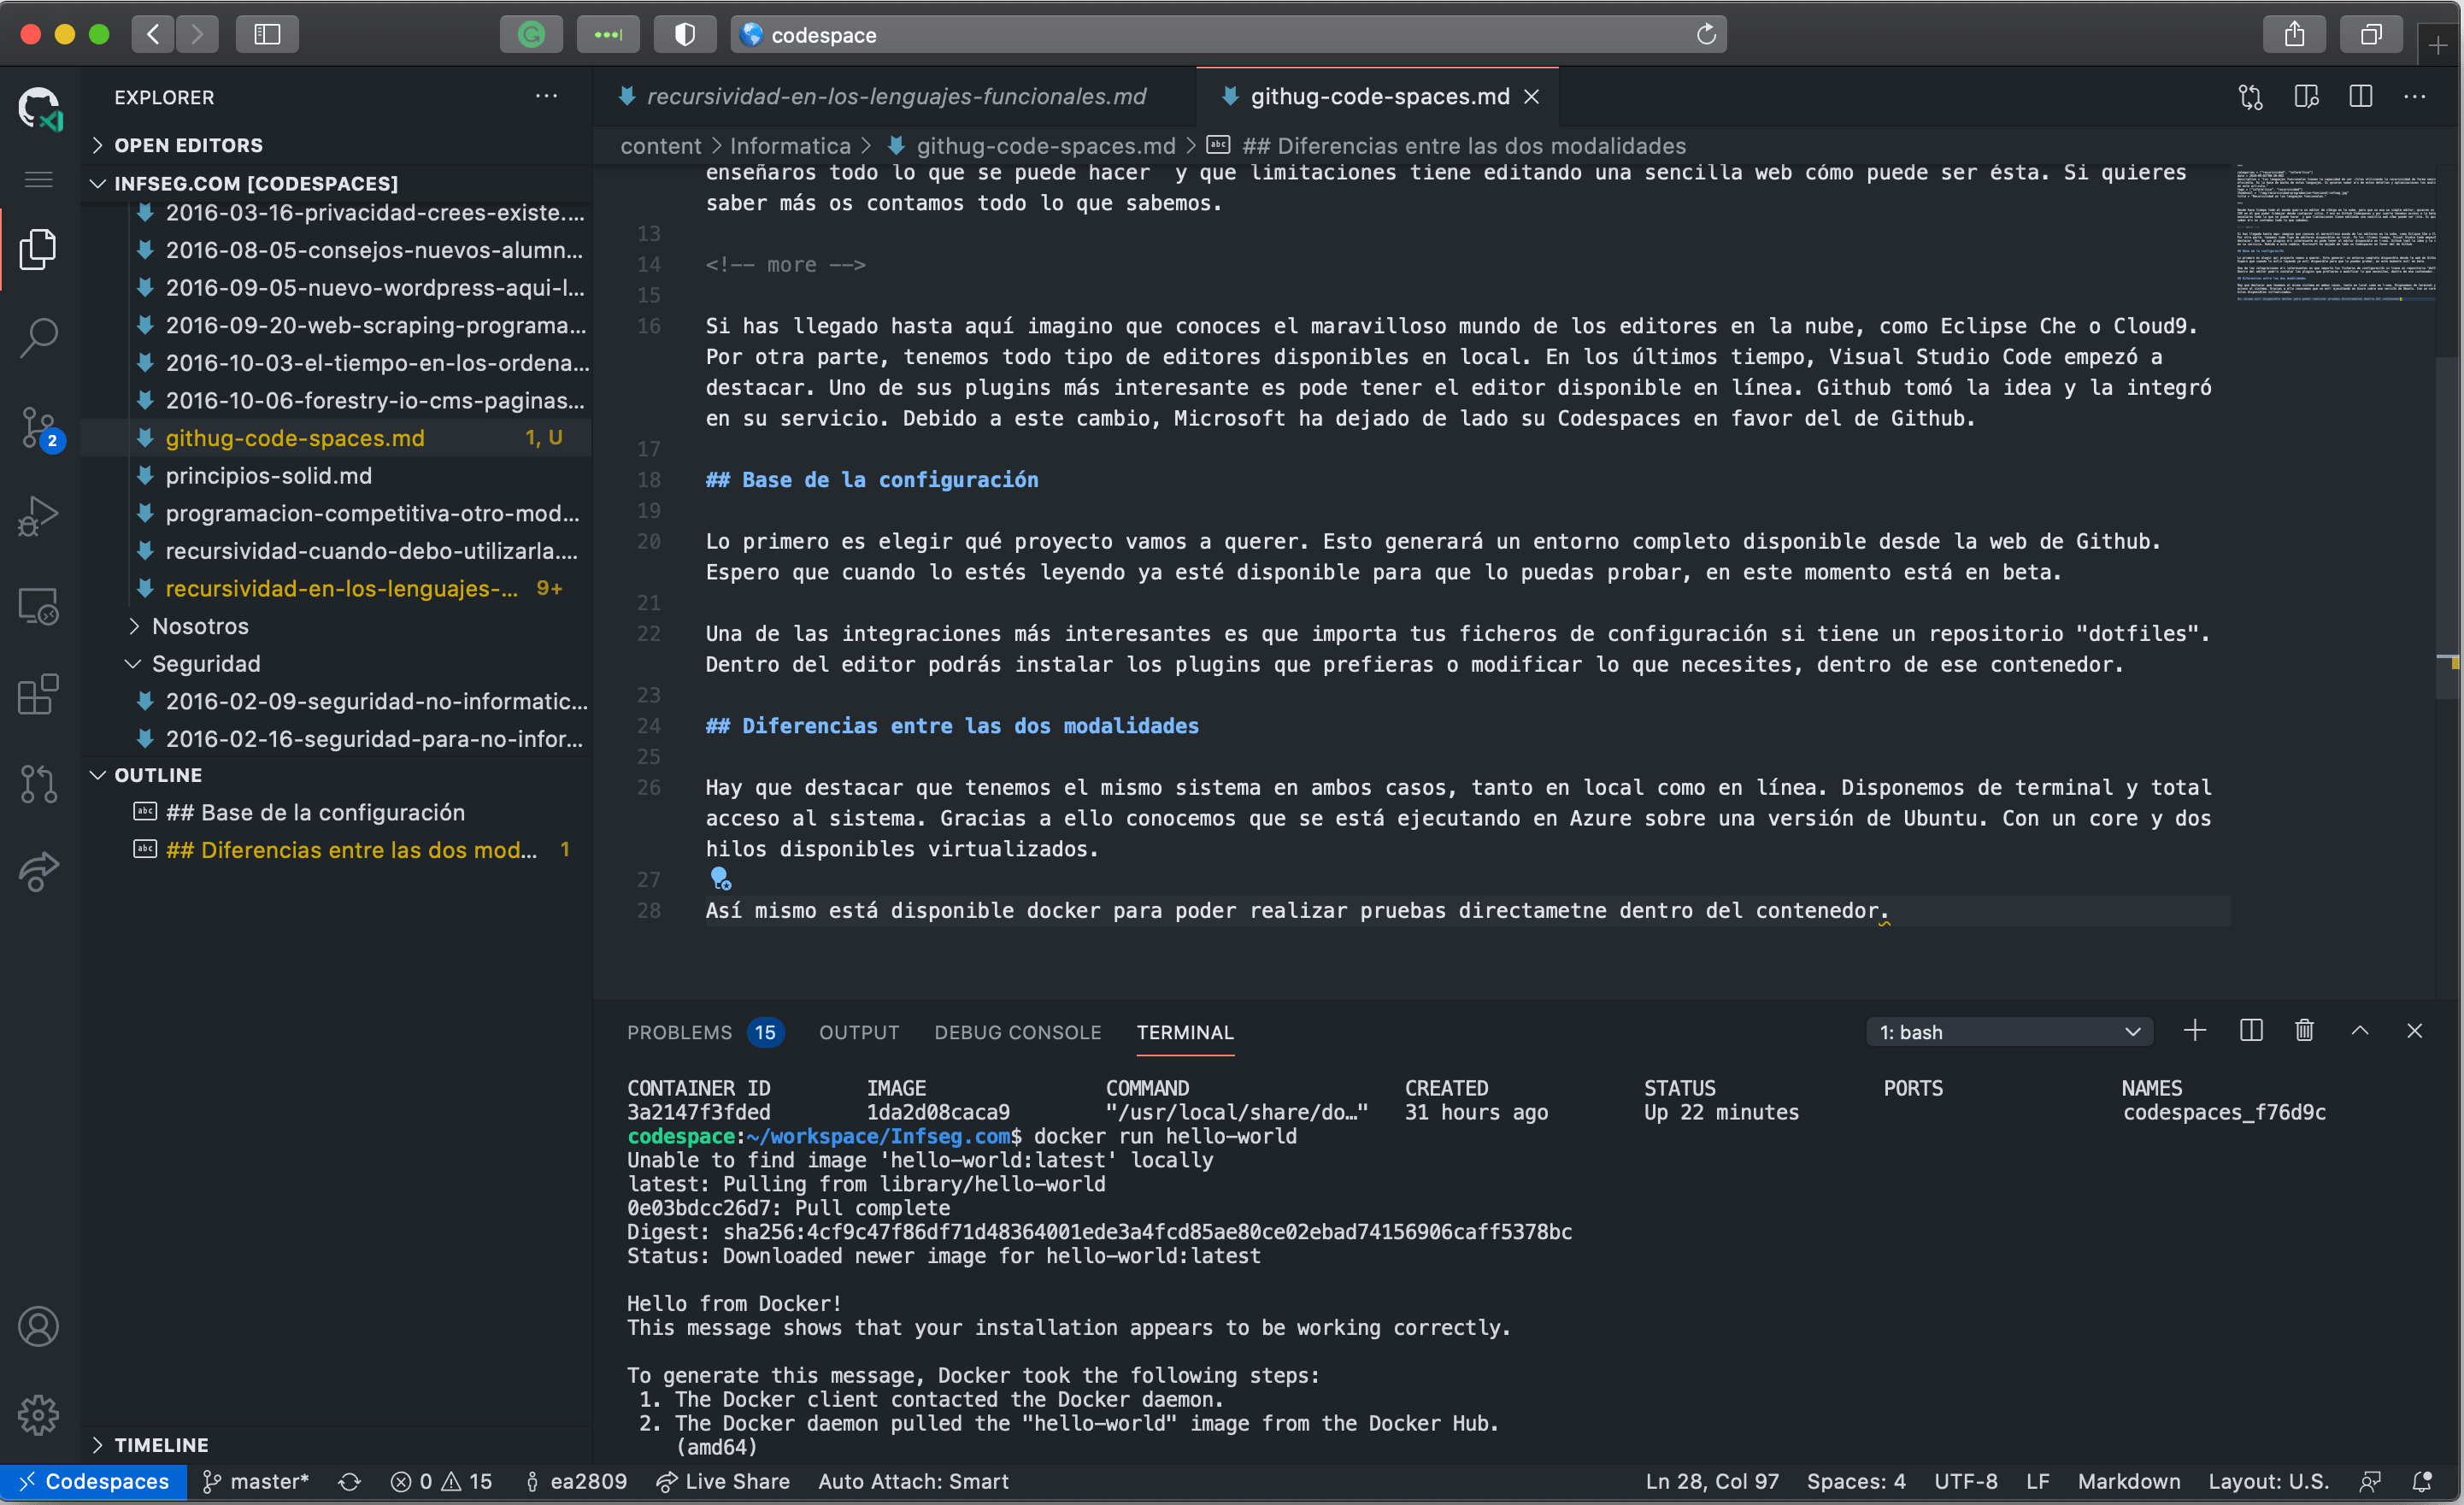Screen dimensions: 2464x1505
Task: Select the Run and Debug icon
Action: [38, 515]
